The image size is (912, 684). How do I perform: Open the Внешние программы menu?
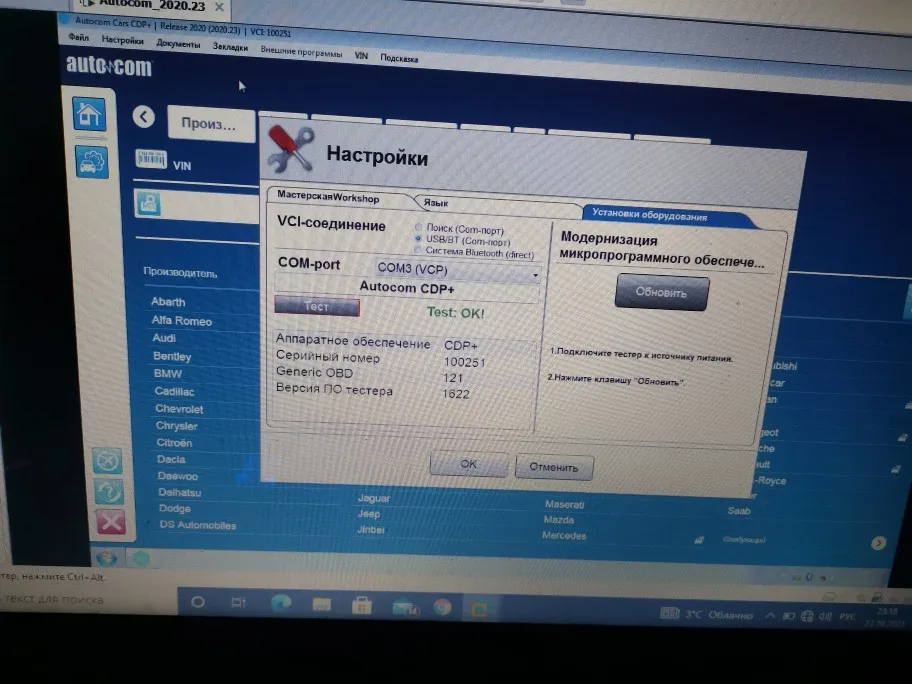(301, 52)
